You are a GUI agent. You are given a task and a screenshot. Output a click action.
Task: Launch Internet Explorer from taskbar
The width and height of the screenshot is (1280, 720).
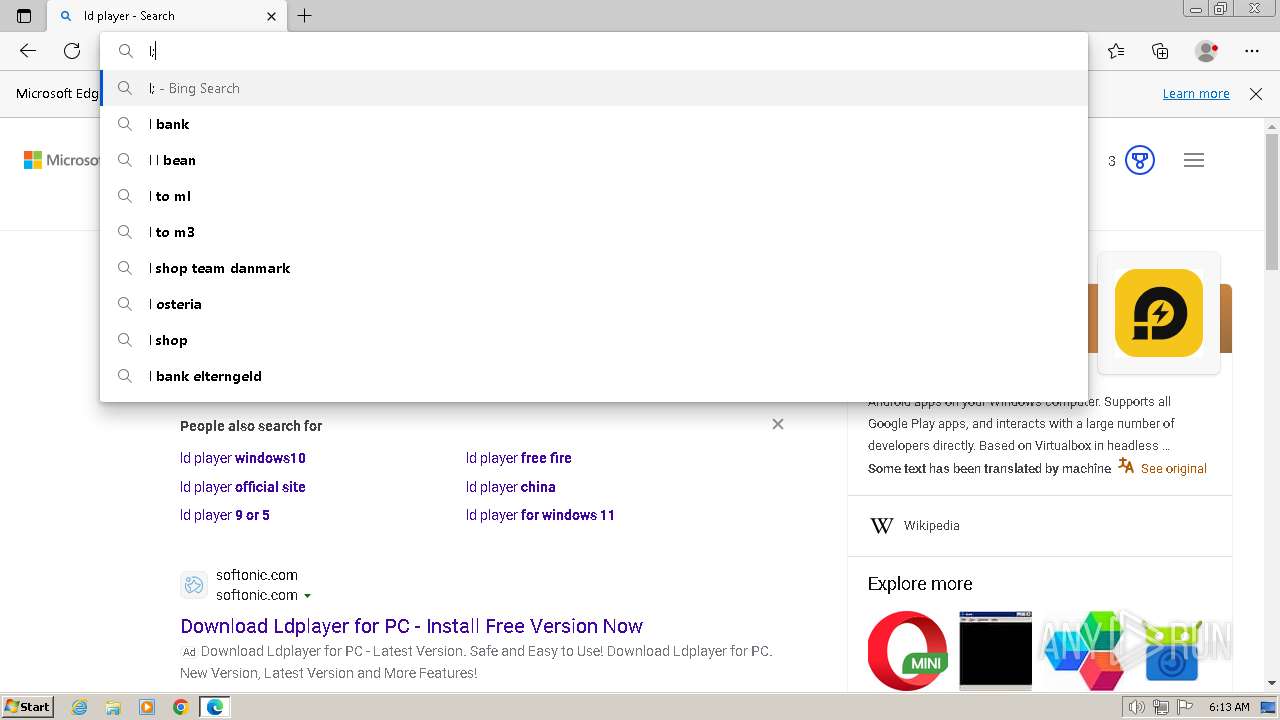[x=80, y=707]
